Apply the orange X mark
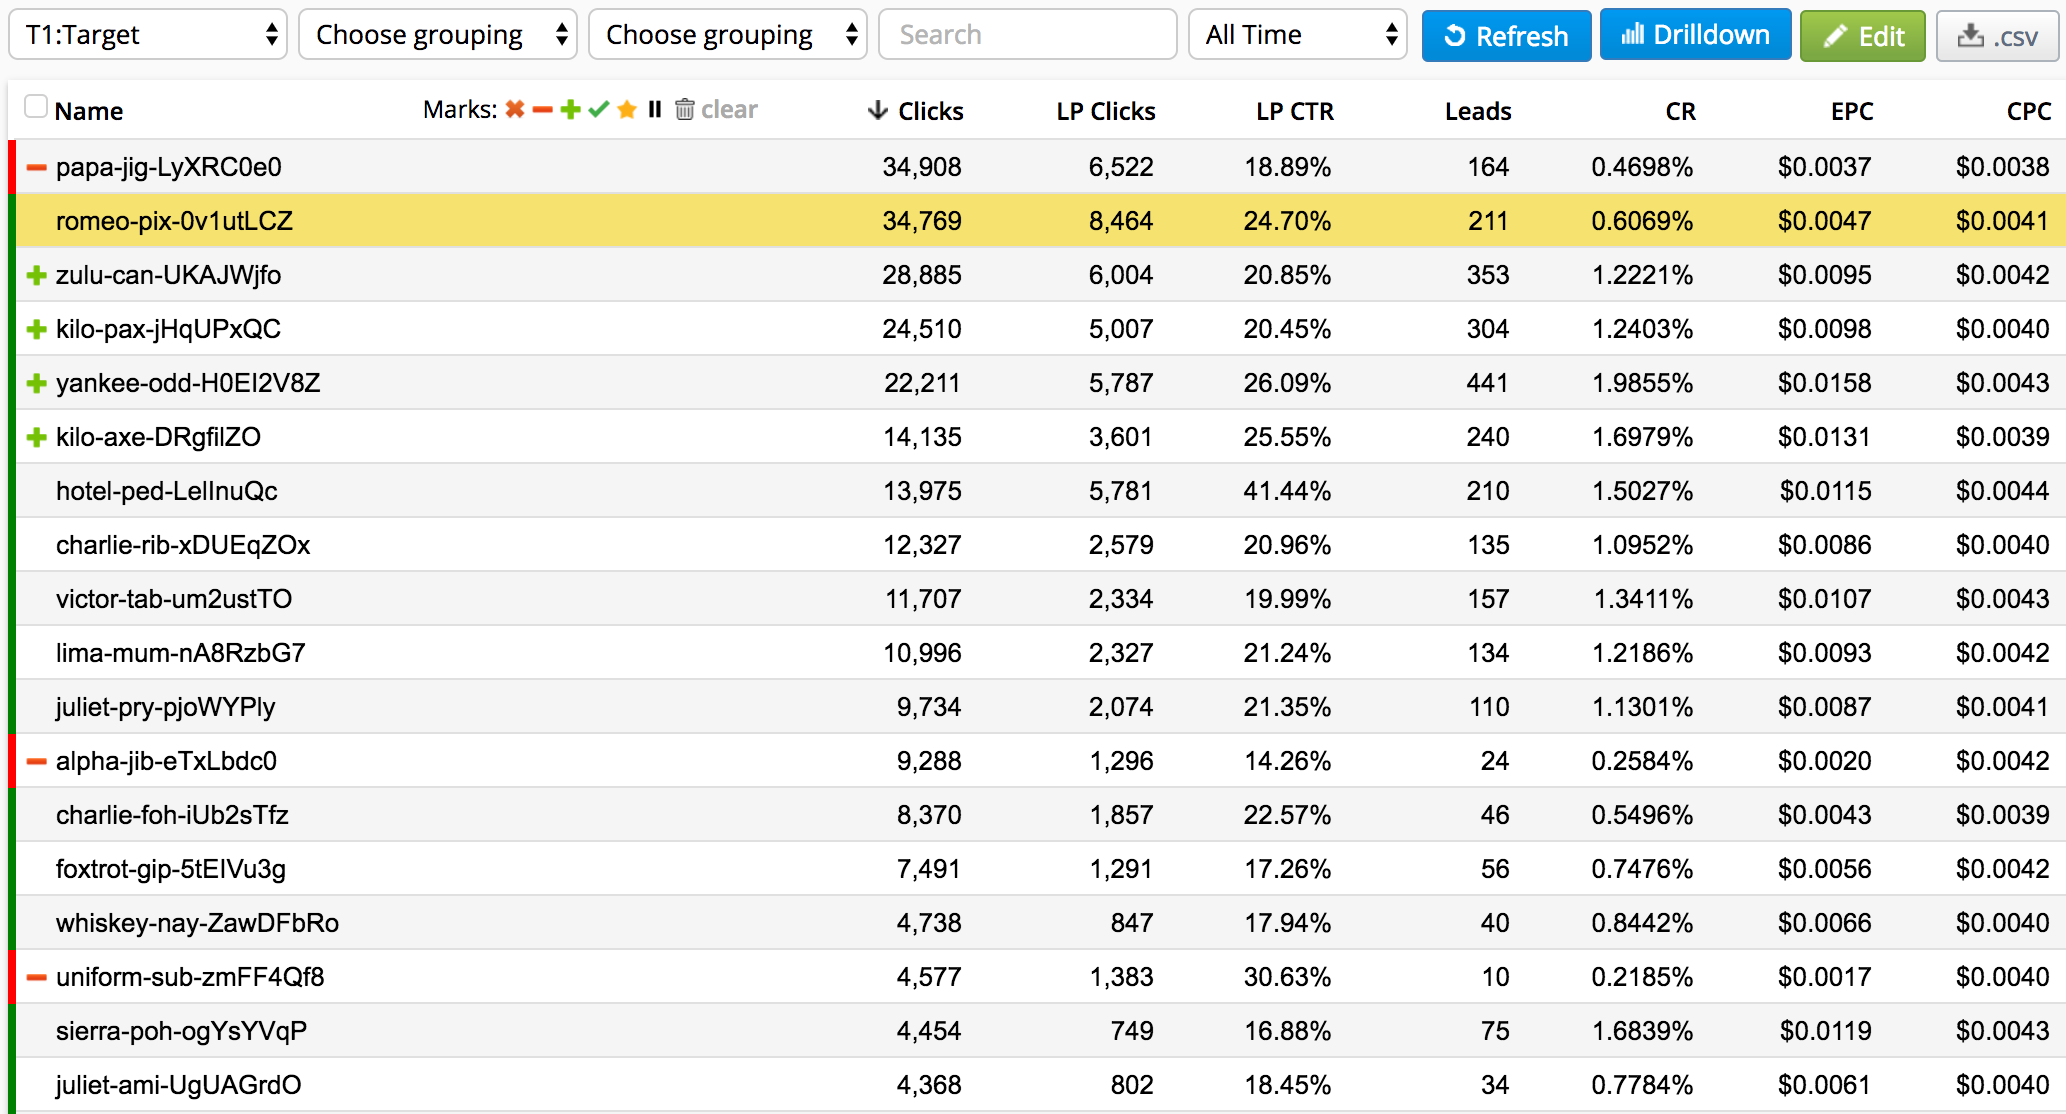2066x1114 pixels. [x=515, y=110]
